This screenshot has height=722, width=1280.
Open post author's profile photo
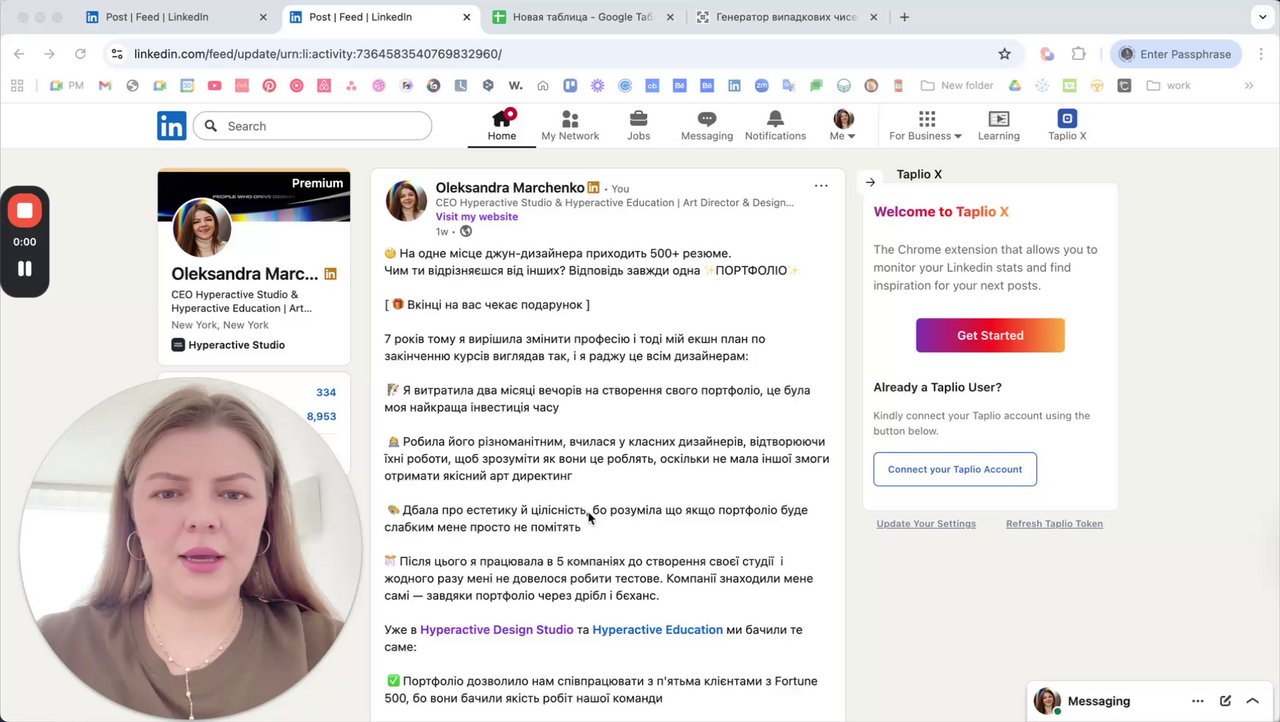click(x=406, y=201)
